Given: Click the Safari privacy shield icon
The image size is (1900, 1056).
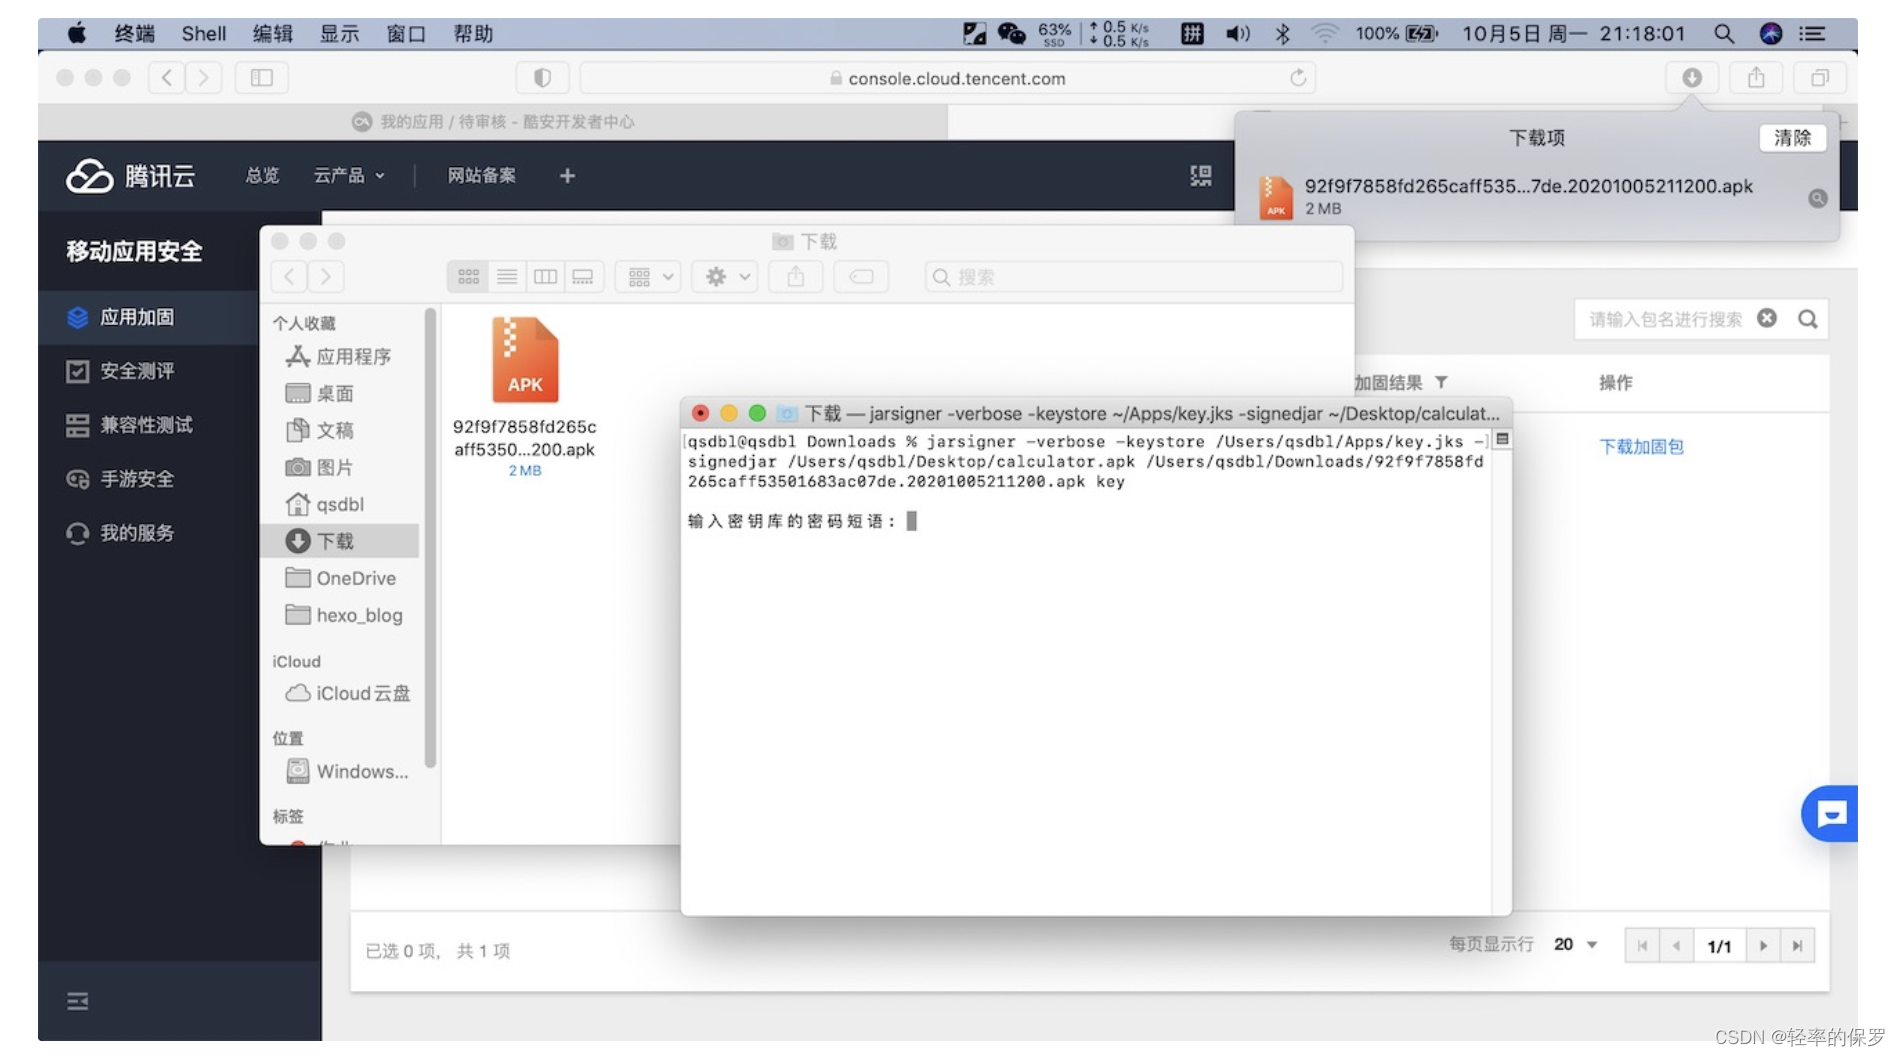Looking at the screenshot, I should [543, 78].
